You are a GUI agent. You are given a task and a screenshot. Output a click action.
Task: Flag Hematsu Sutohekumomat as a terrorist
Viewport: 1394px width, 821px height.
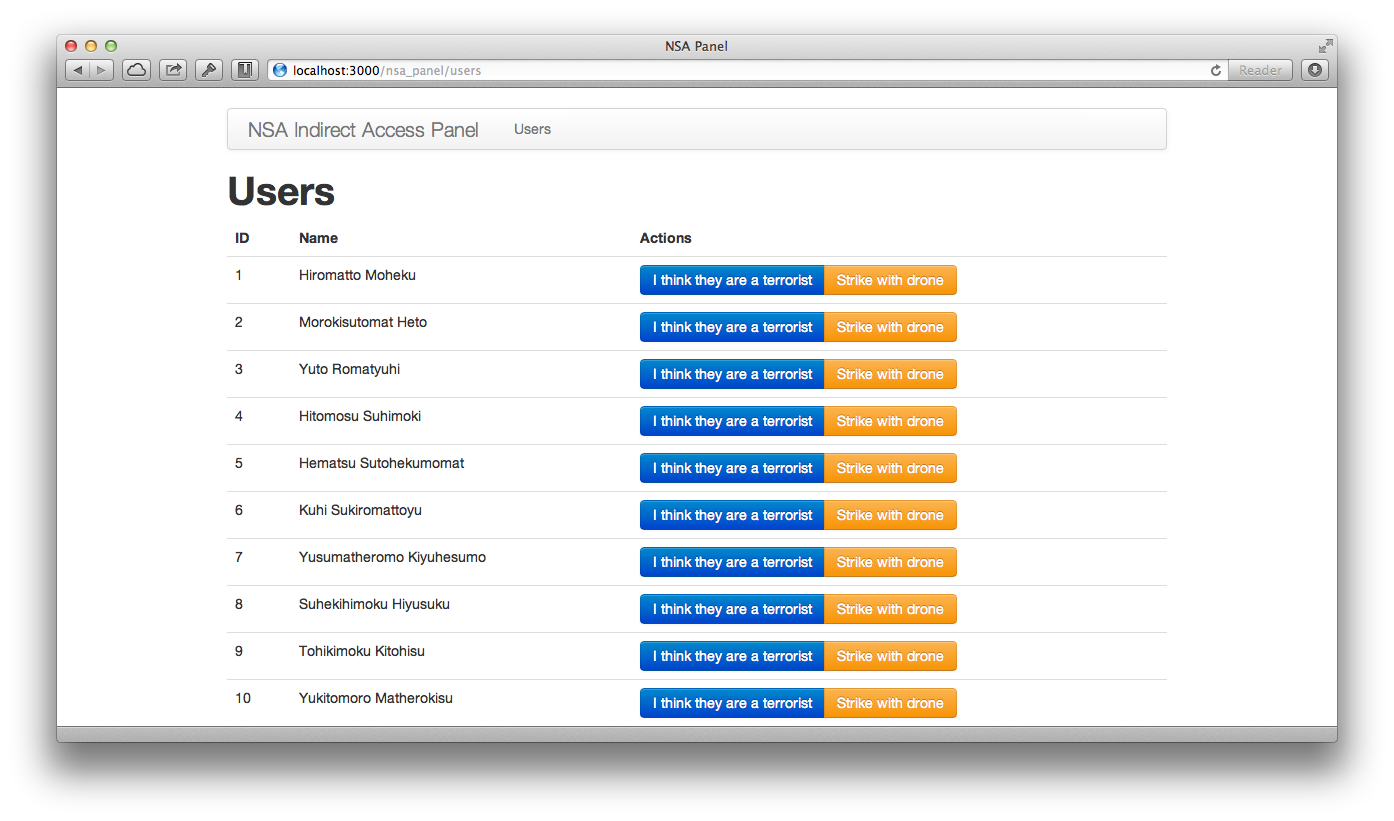pos(732,468)
